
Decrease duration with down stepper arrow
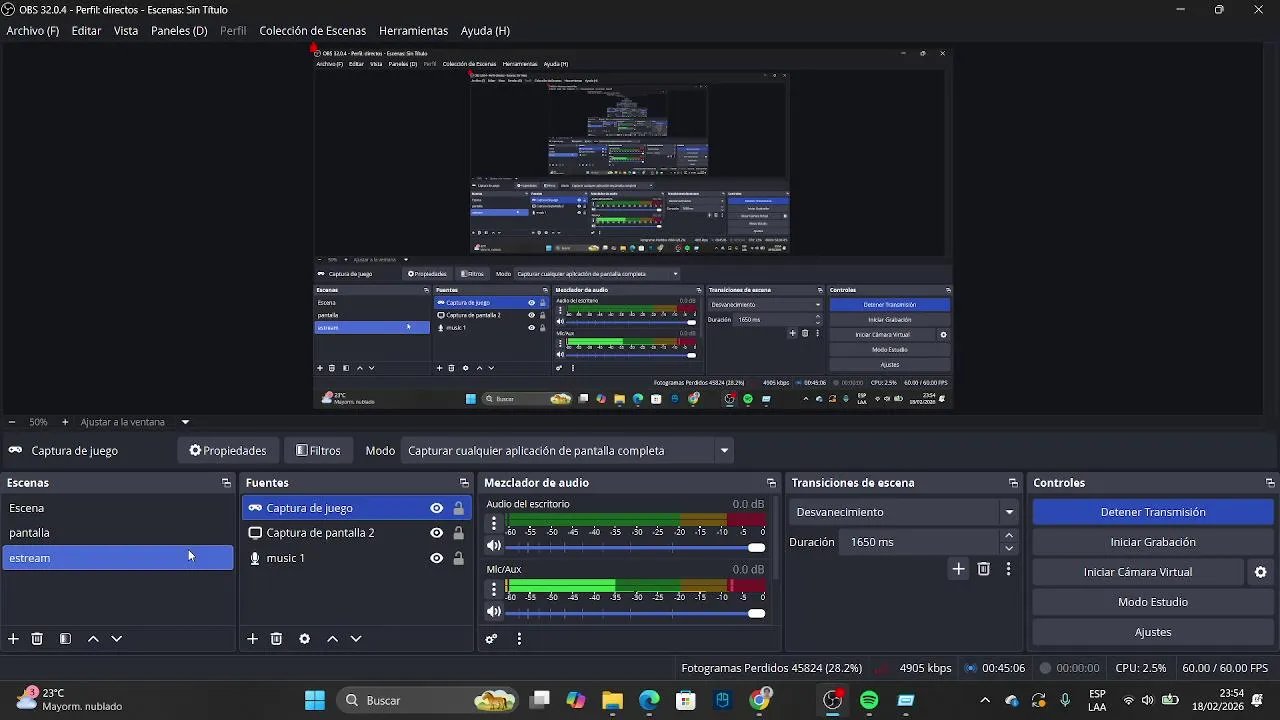pyautogui.click(x=1009, y=549)
